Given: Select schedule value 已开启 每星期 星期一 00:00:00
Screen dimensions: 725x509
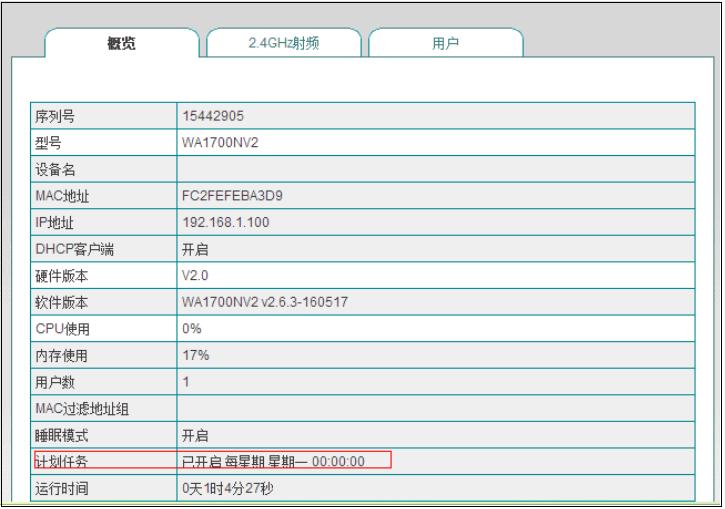Looking at the screenshot, I should (x=273, y=461).
